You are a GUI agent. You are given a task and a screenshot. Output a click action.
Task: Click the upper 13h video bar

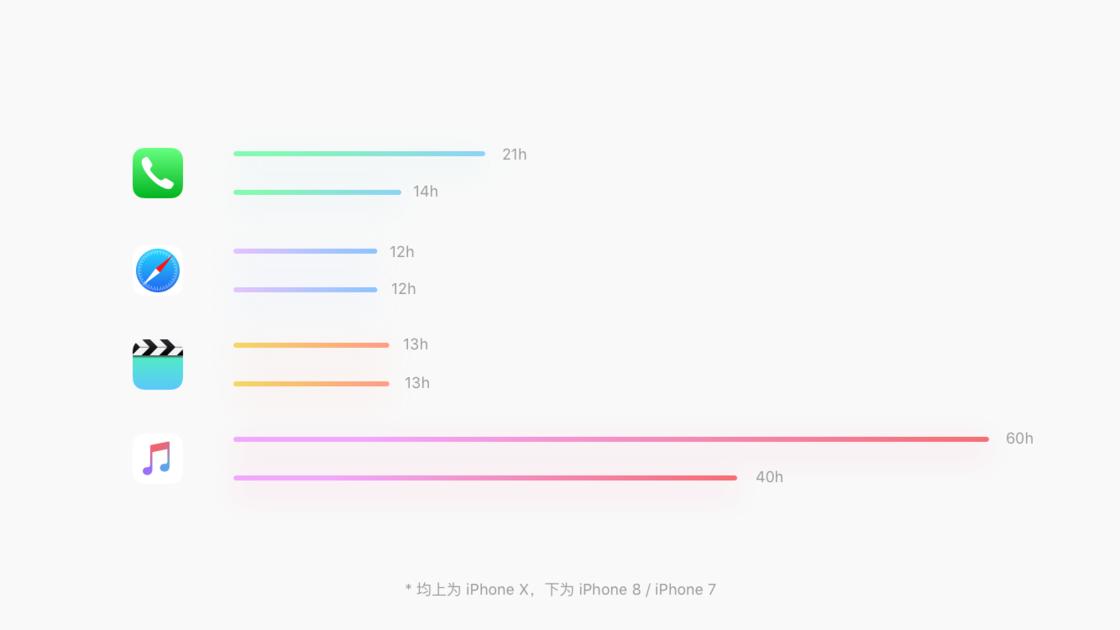(x=311, y=345)
